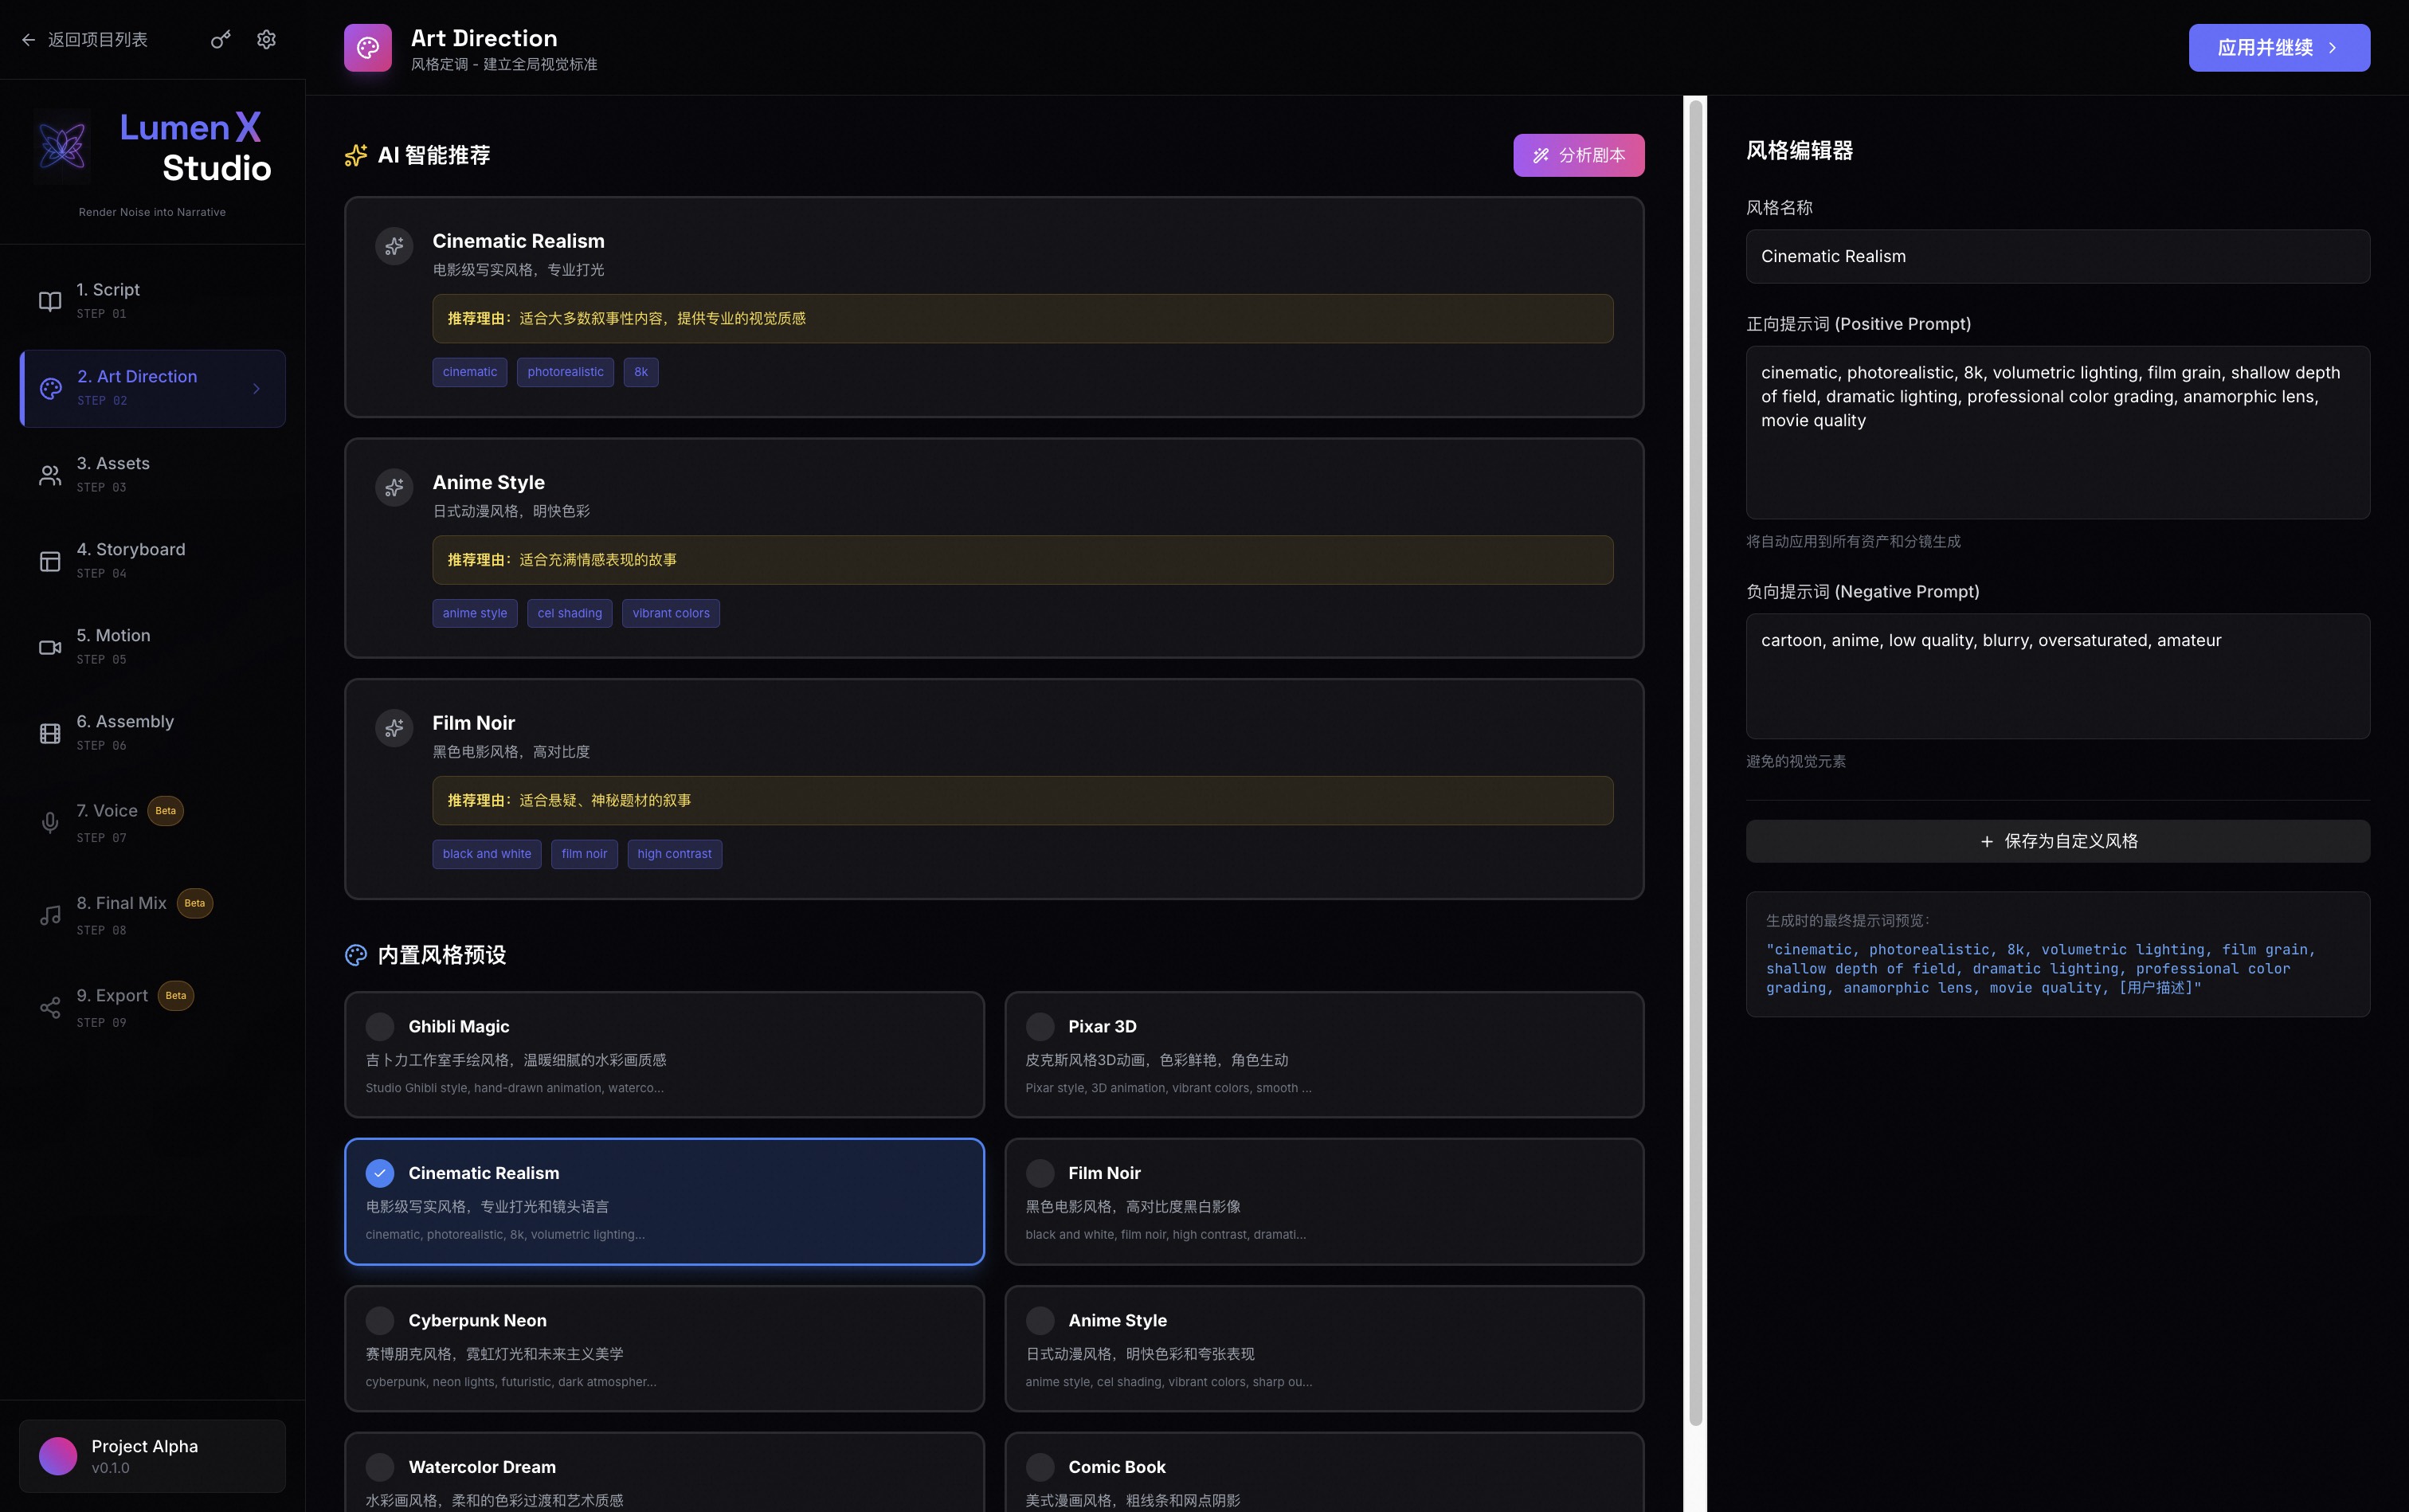Screen dimensions: 2409x1512
Task: Click the back arrow to project list
Action: click(29, 39)
